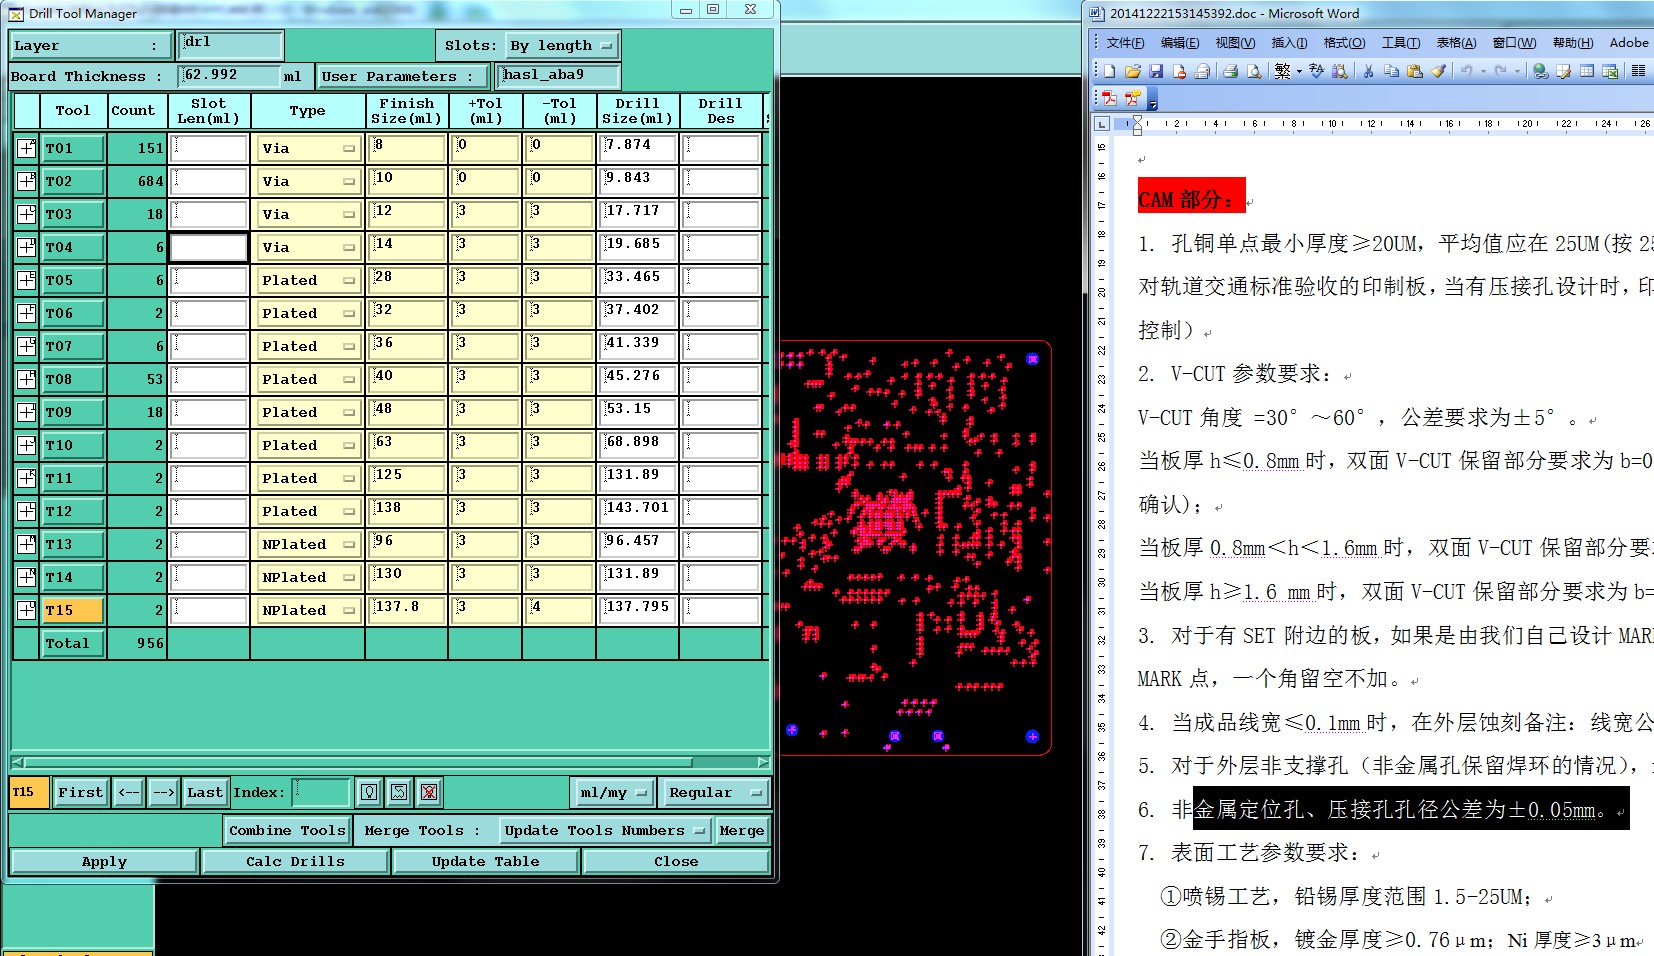The image size is (1654, 956).
Task: Click red highlighted 'CAM 部分' heading
Action: tap(1191, 198)
